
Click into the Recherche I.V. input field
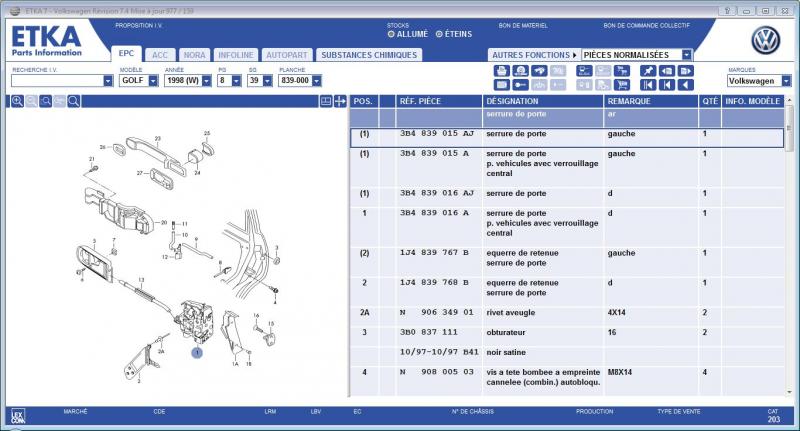(x=57, y=81)
